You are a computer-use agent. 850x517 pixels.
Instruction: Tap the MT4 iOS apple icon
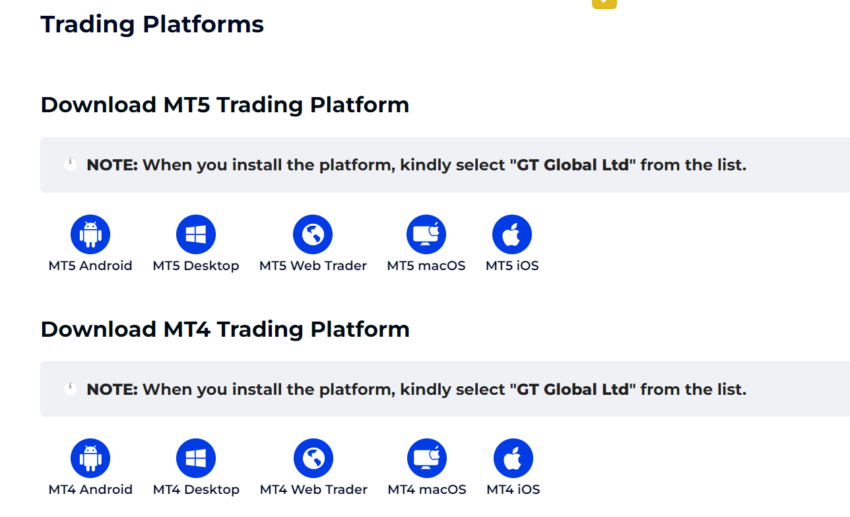coord(513,458)
